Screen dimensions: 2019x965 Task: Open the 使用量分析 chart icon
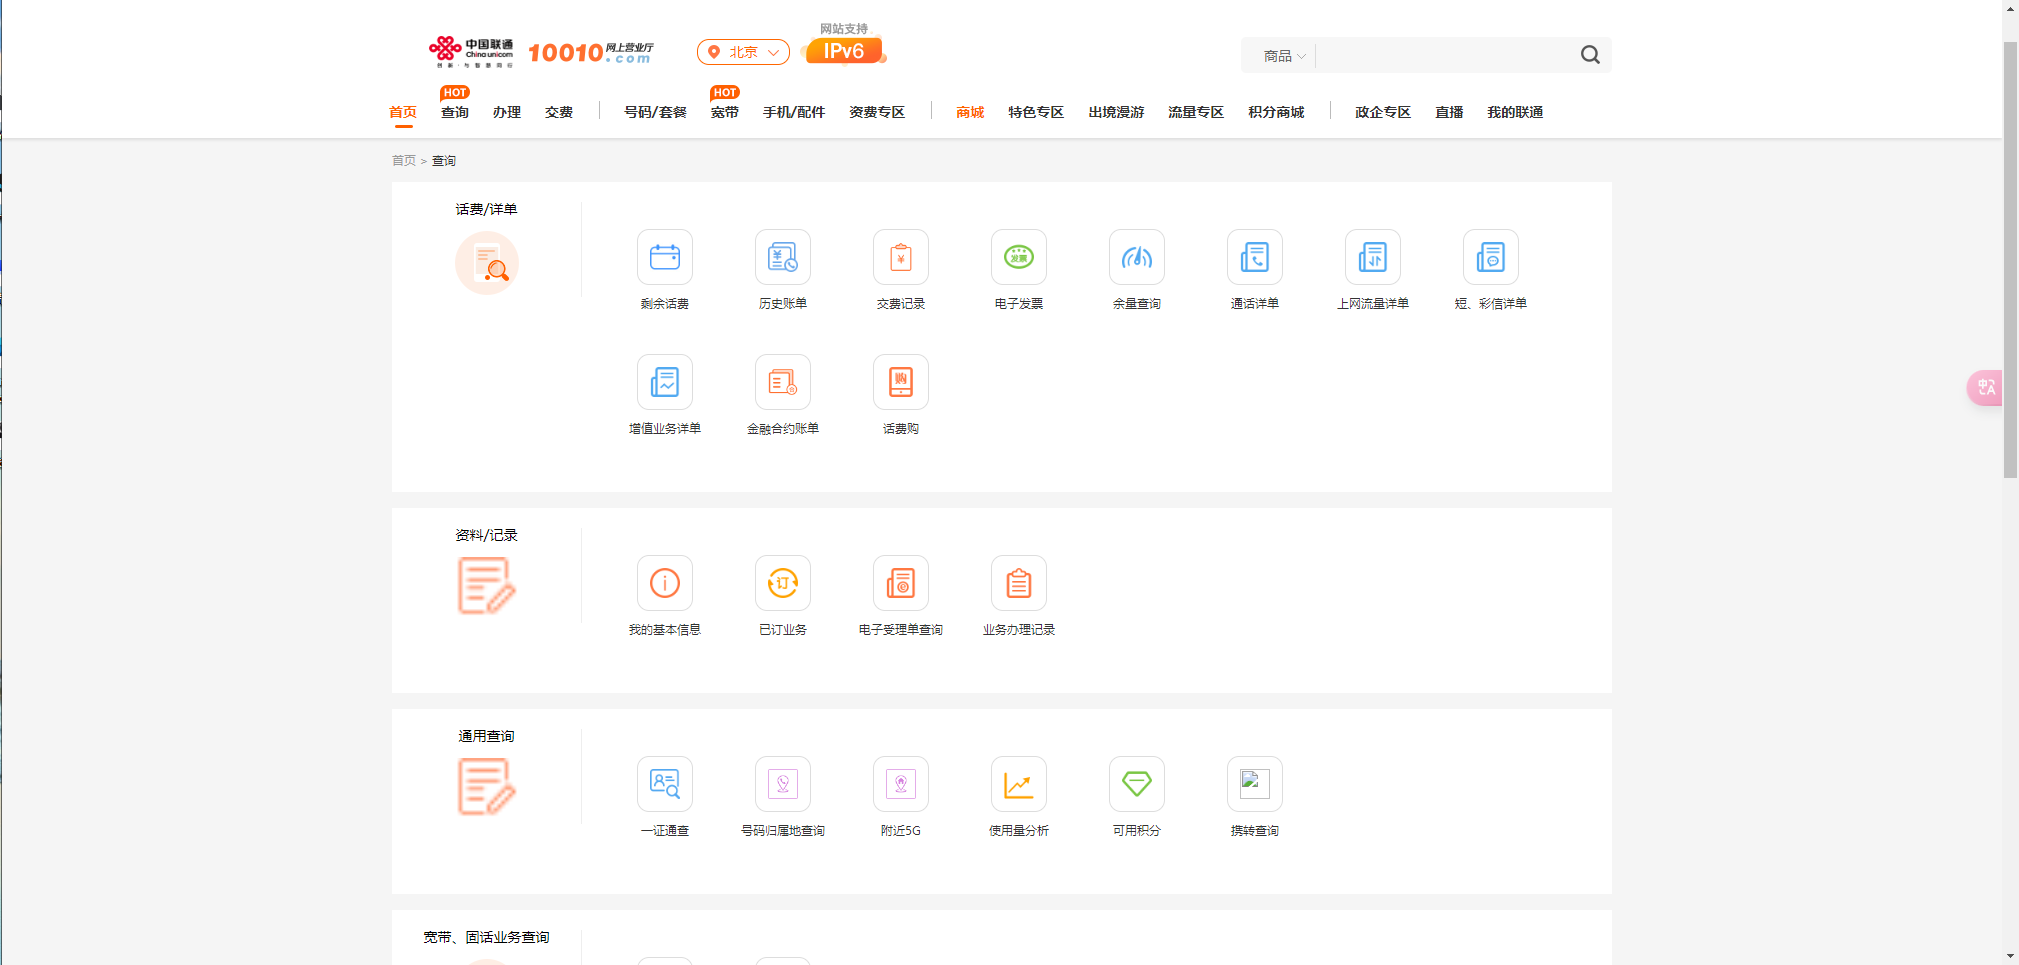[x=1019, y=784]
